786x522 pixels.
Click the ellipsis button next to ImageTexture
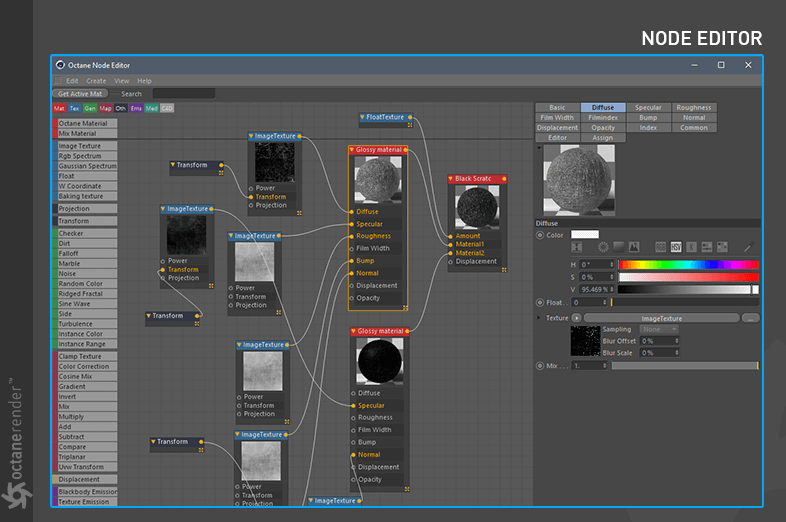pyautogui.click(x=750, y=318)
